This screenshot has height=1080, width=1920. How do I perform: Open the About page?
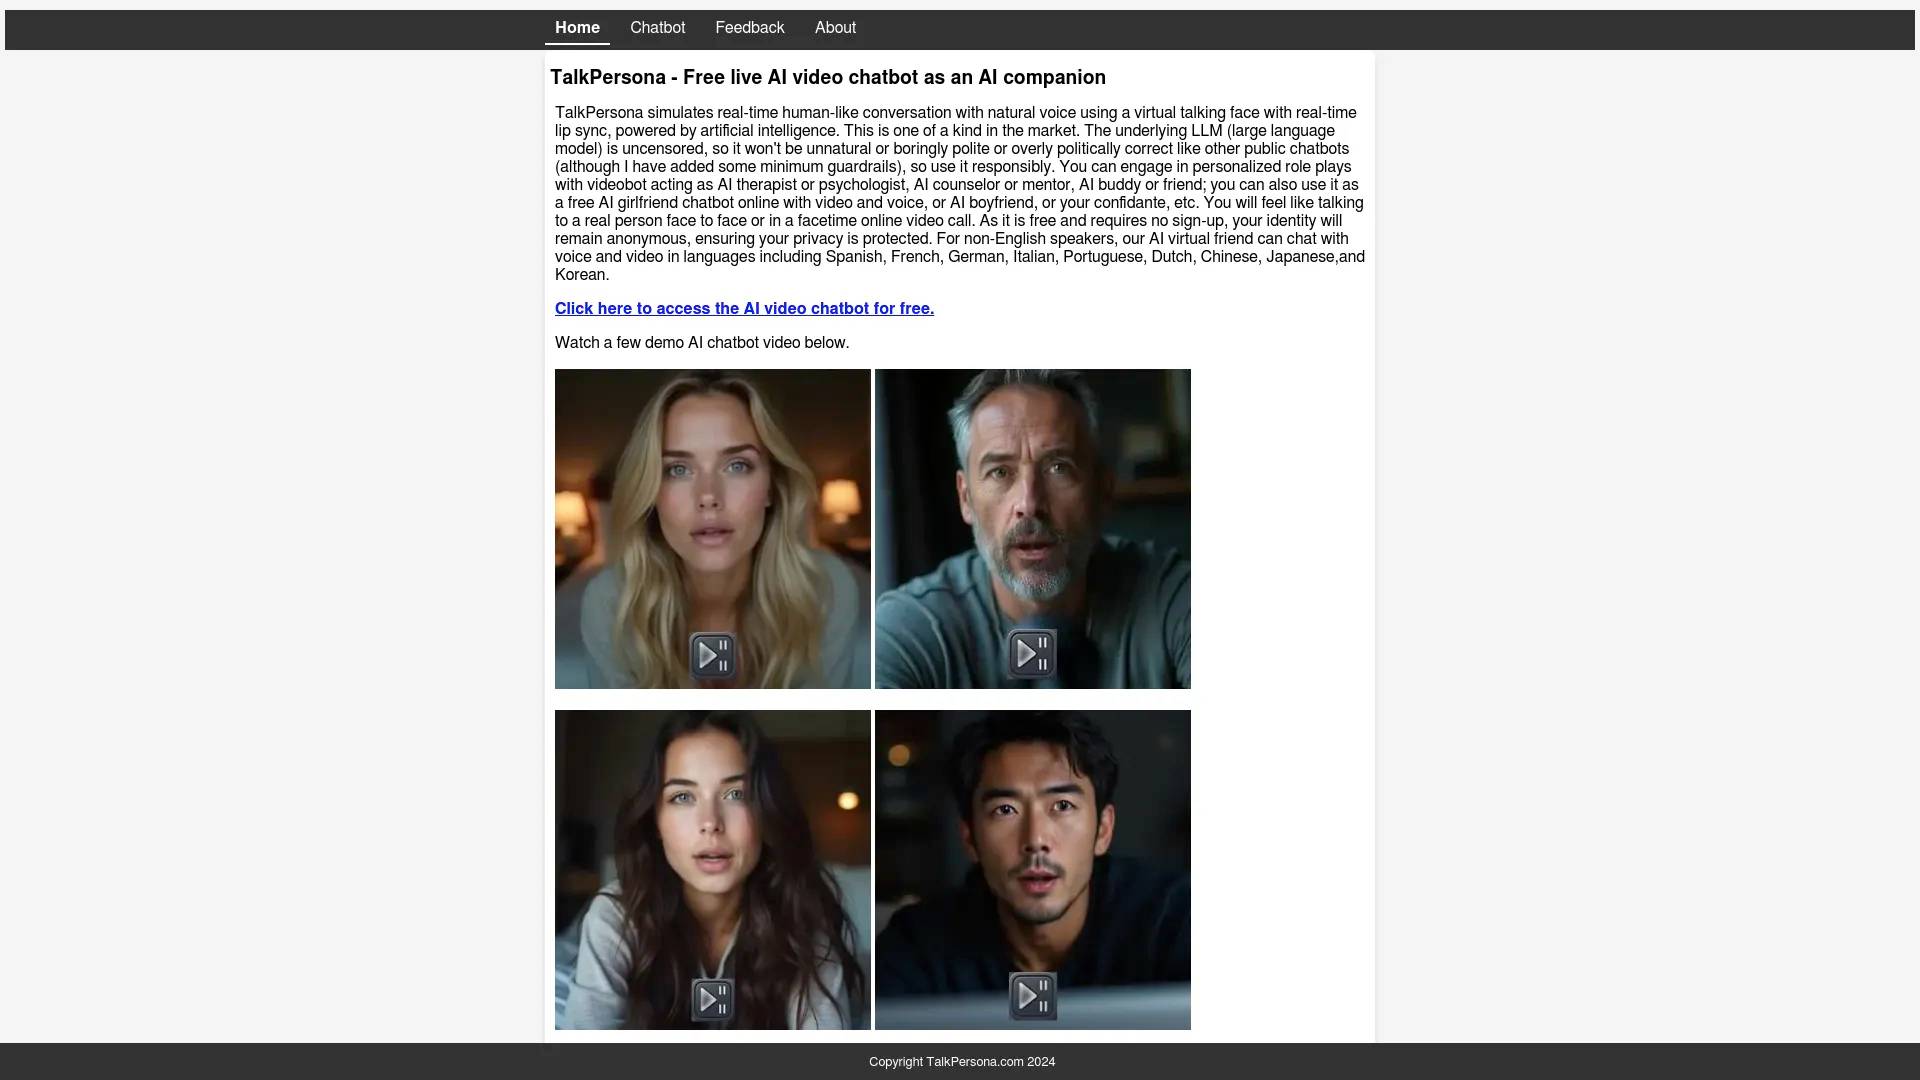point(835,28)
